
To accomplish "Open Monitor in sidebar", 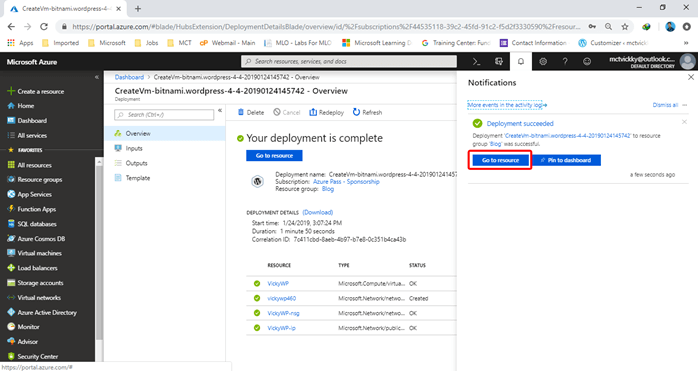I will (24, 326).
